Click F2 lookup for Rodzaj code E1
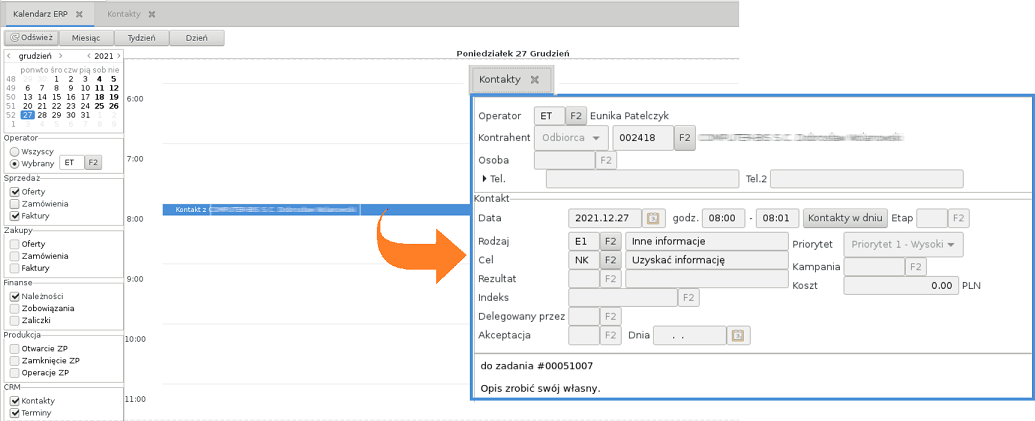Image resolution: width=1035 pixels, height=421 pixels. click(x=611, y=241)
